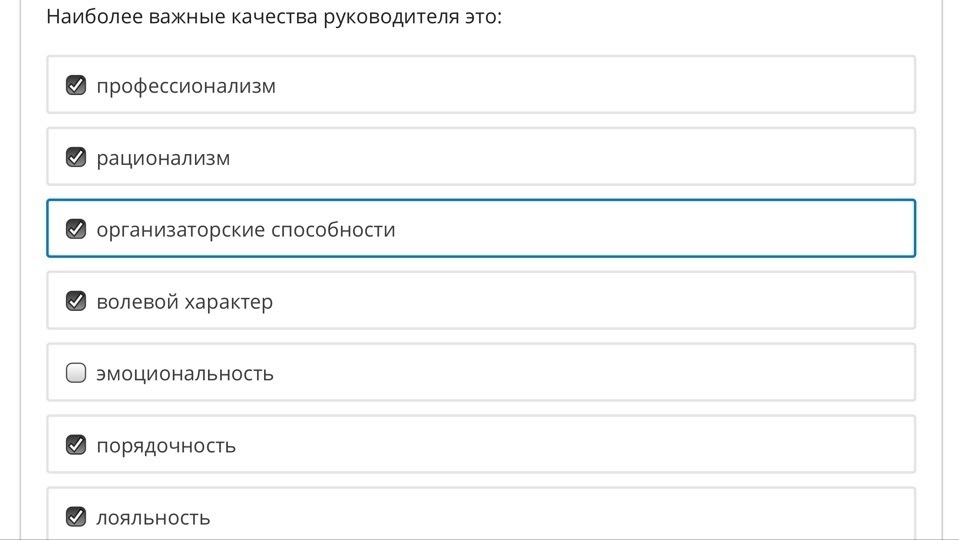Uncheck the рационализм checkbox
This screenshot has height=540, width=959.
(x=76, y=157)
